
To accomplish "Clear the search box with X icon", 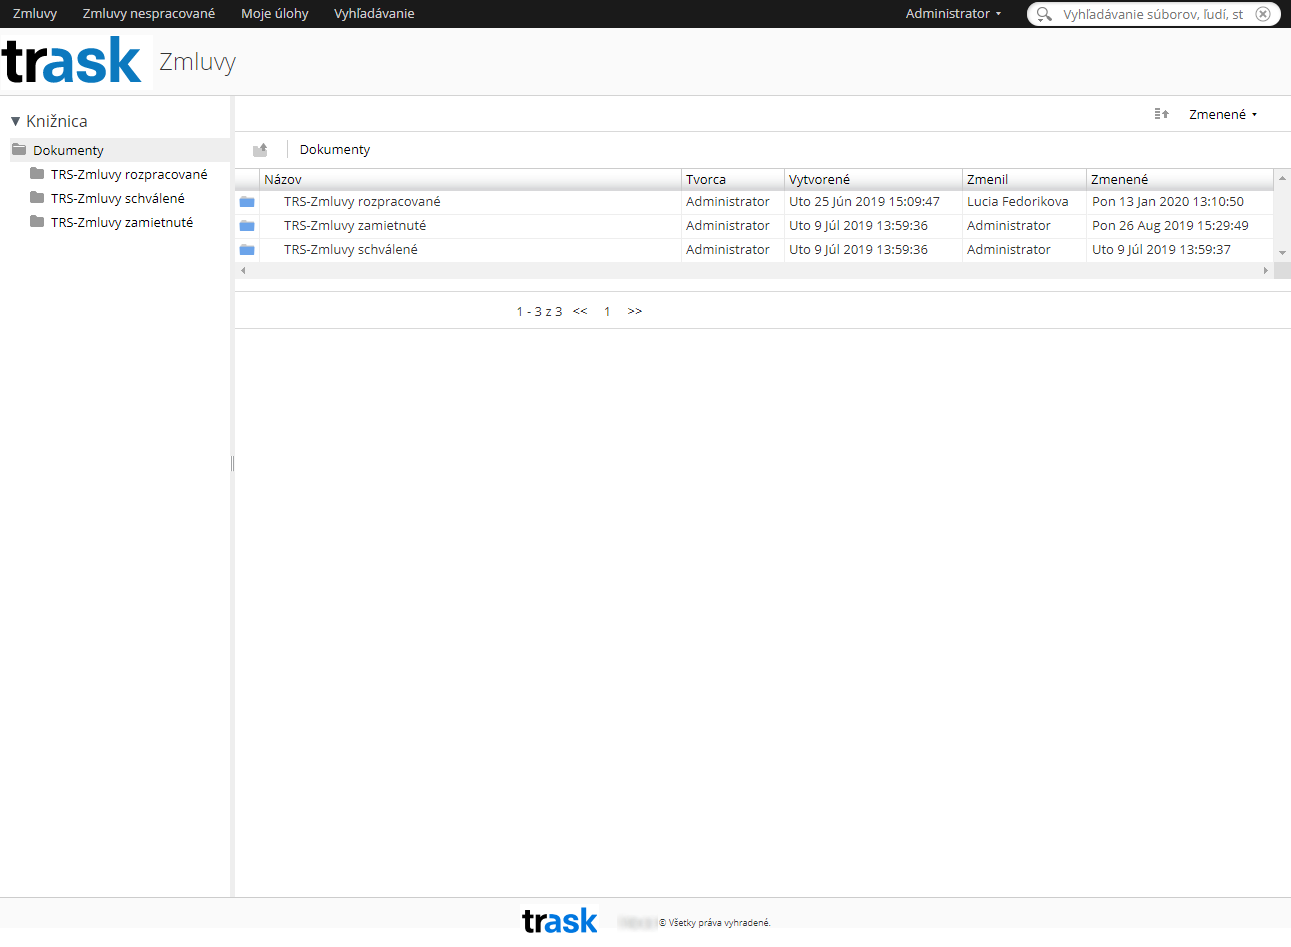I will pyautogui.click(x=1263, y=14).
